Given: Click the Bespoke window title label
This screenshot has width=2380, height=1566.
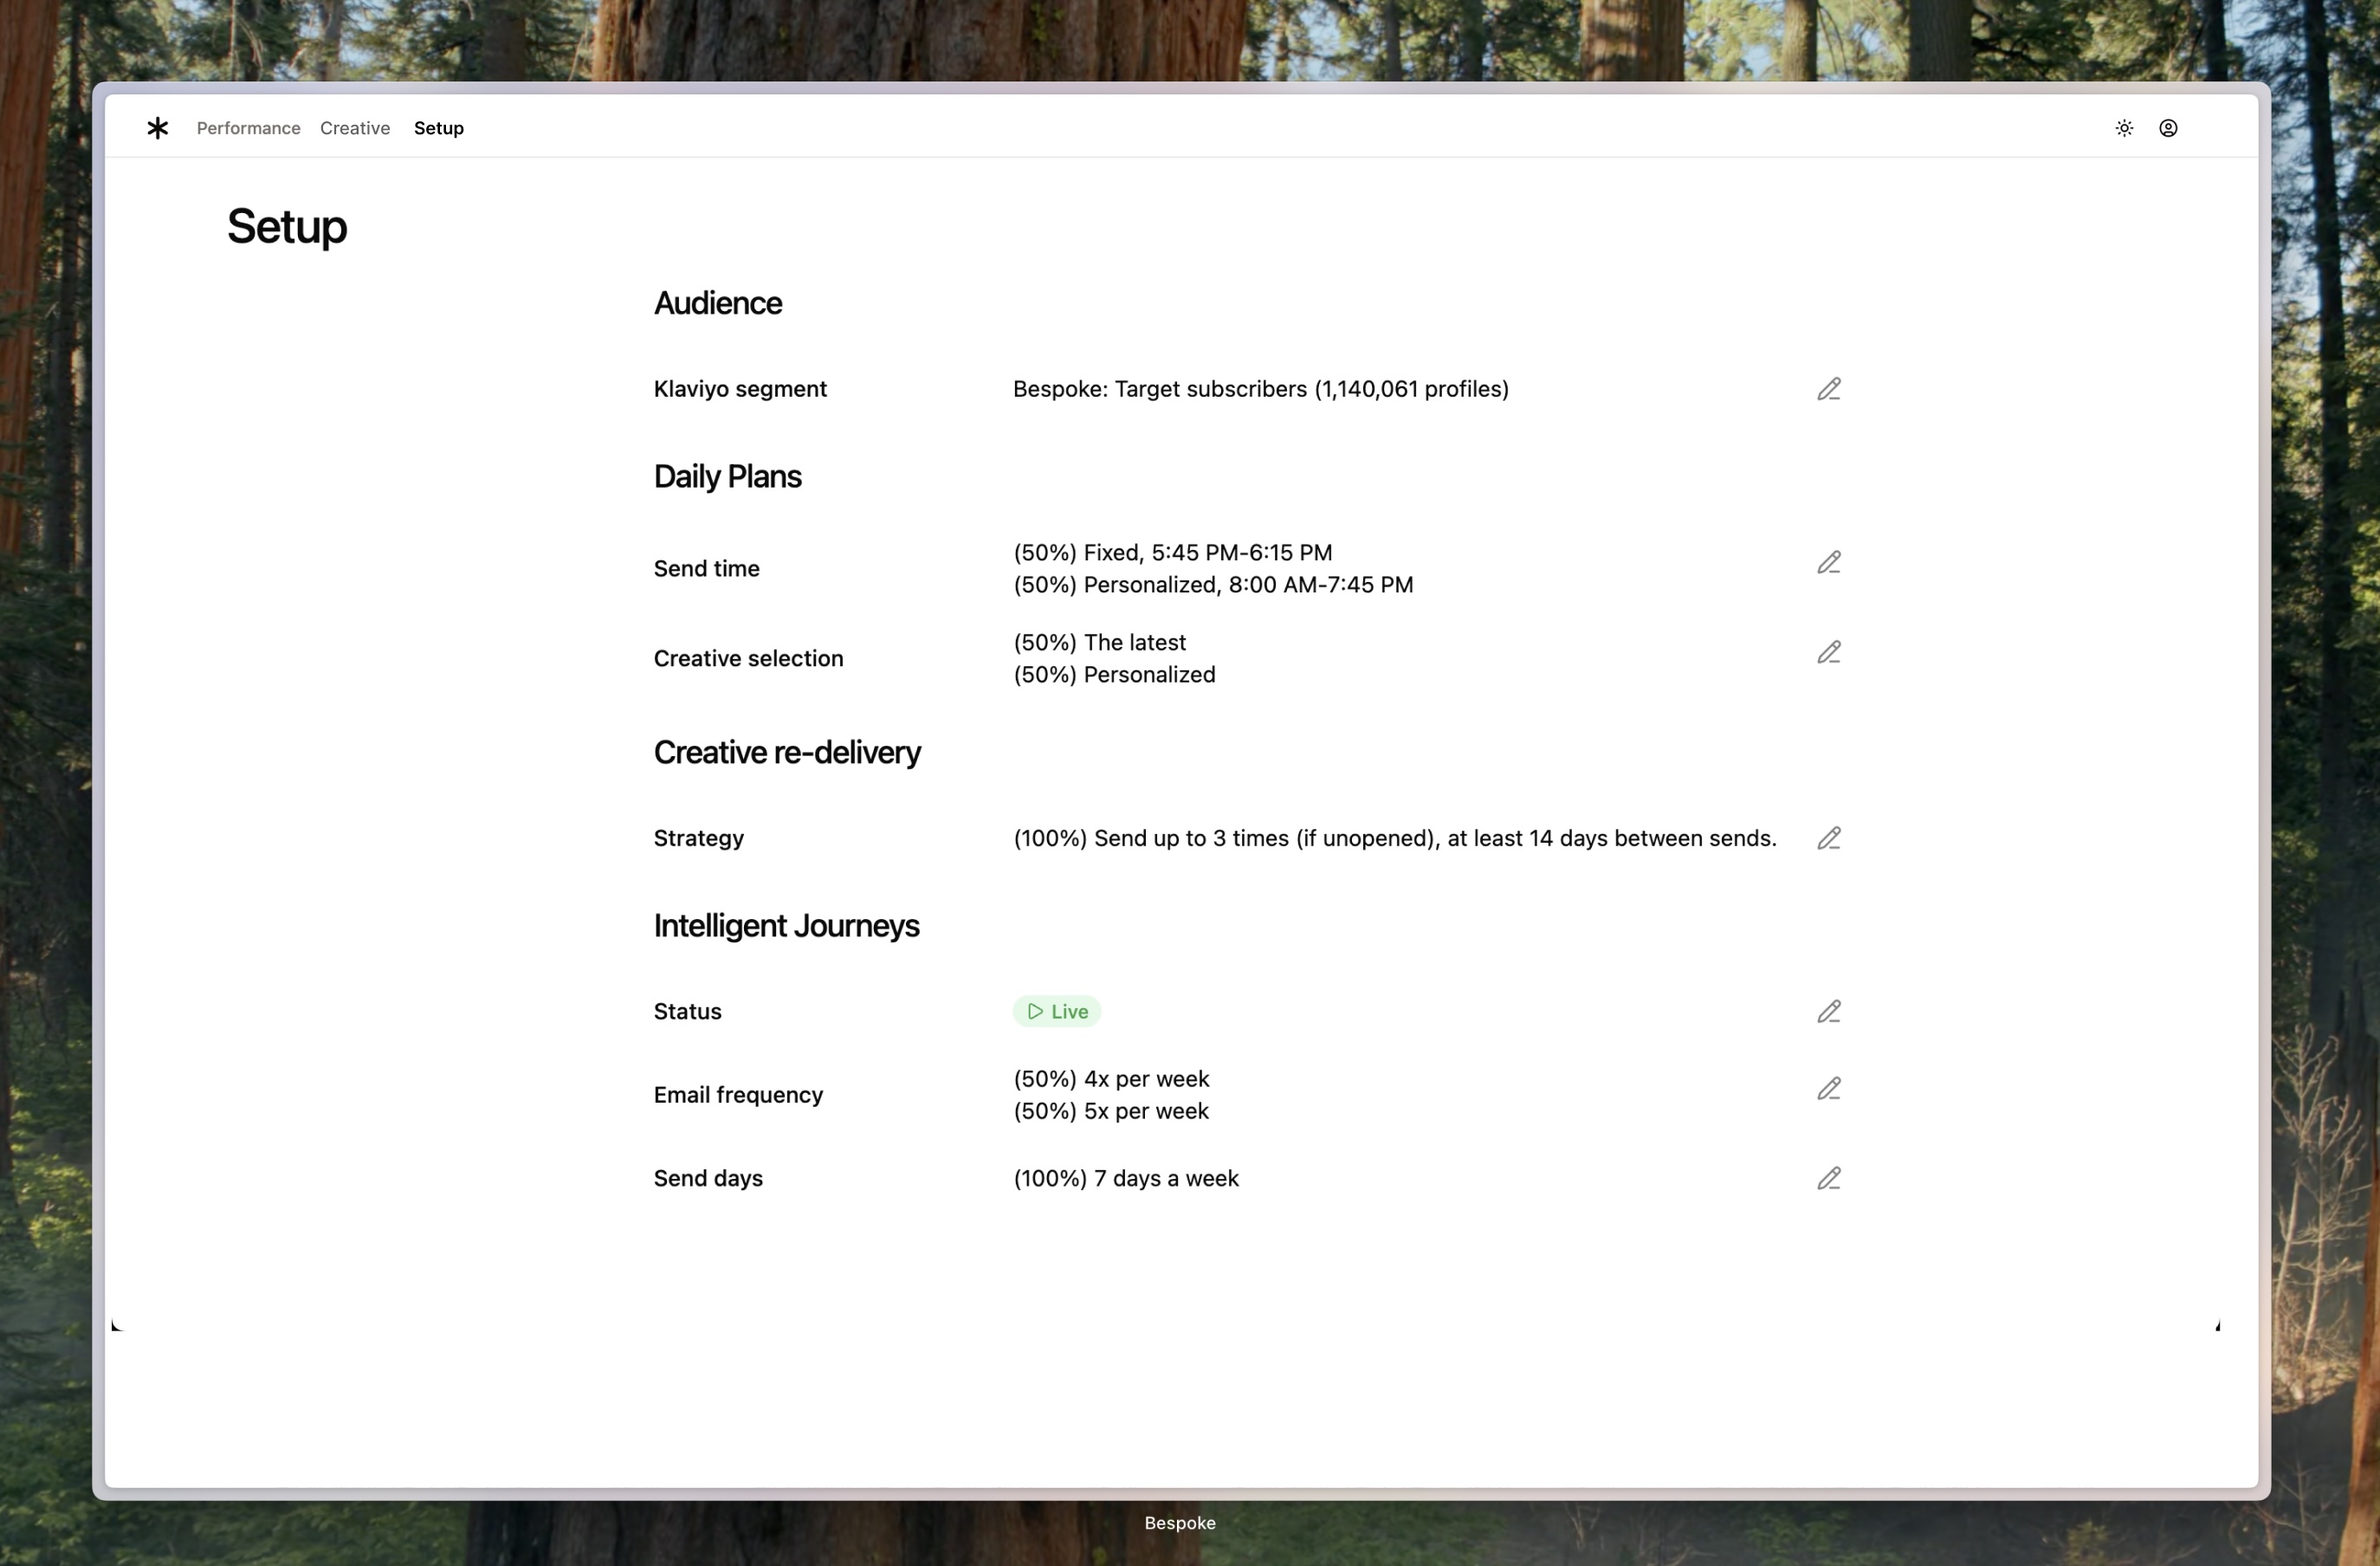Looking at the screenshot, I should [1180, 1523].
